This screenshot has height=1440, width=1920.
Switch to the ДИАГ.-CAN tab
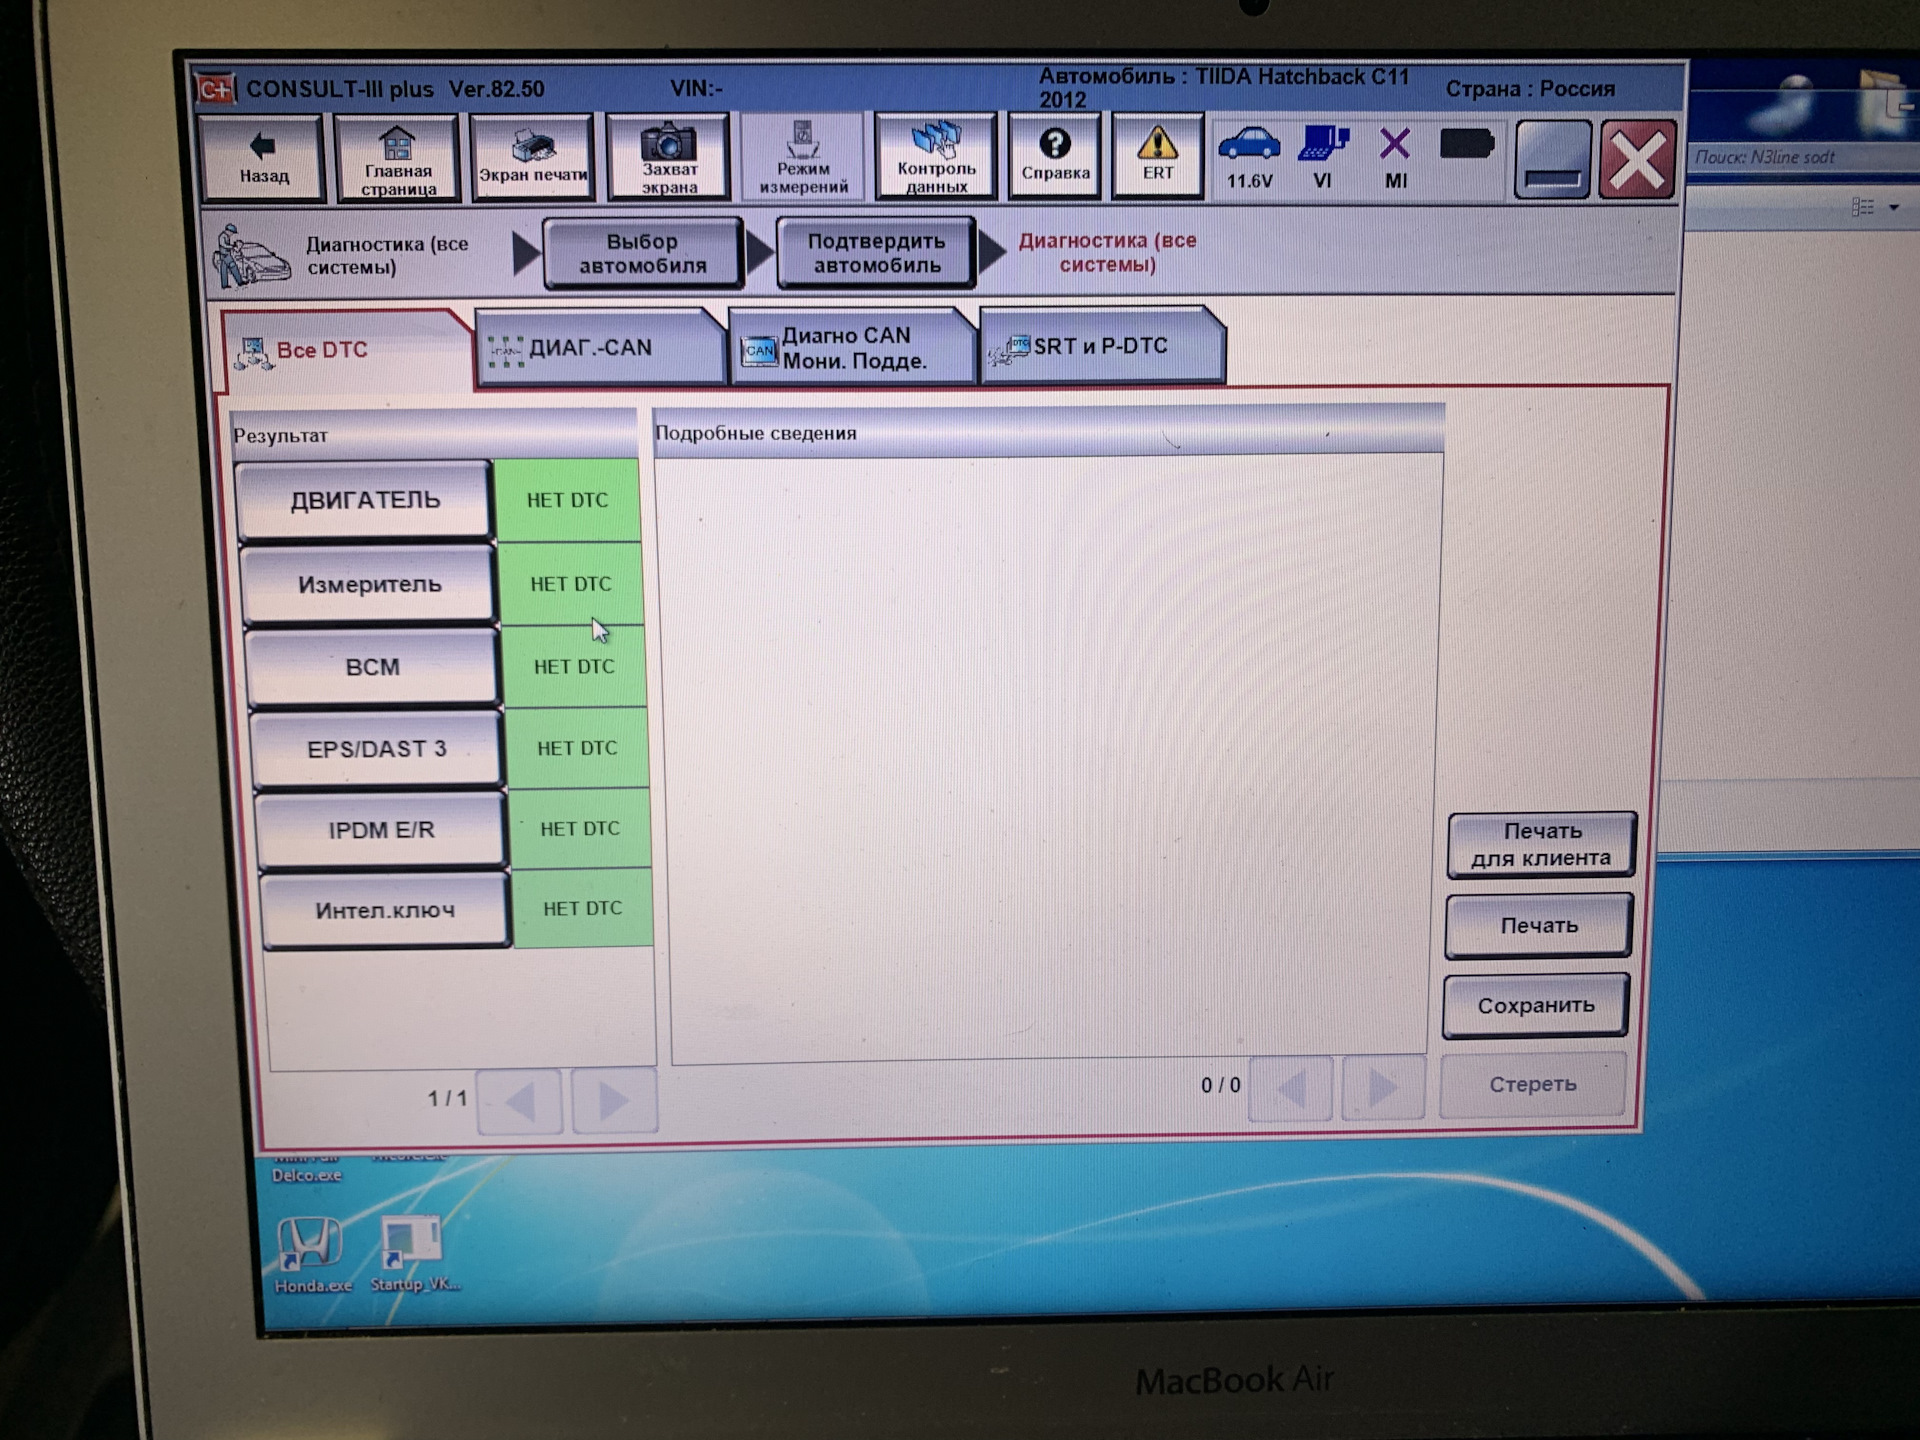(x=600, y=347)
